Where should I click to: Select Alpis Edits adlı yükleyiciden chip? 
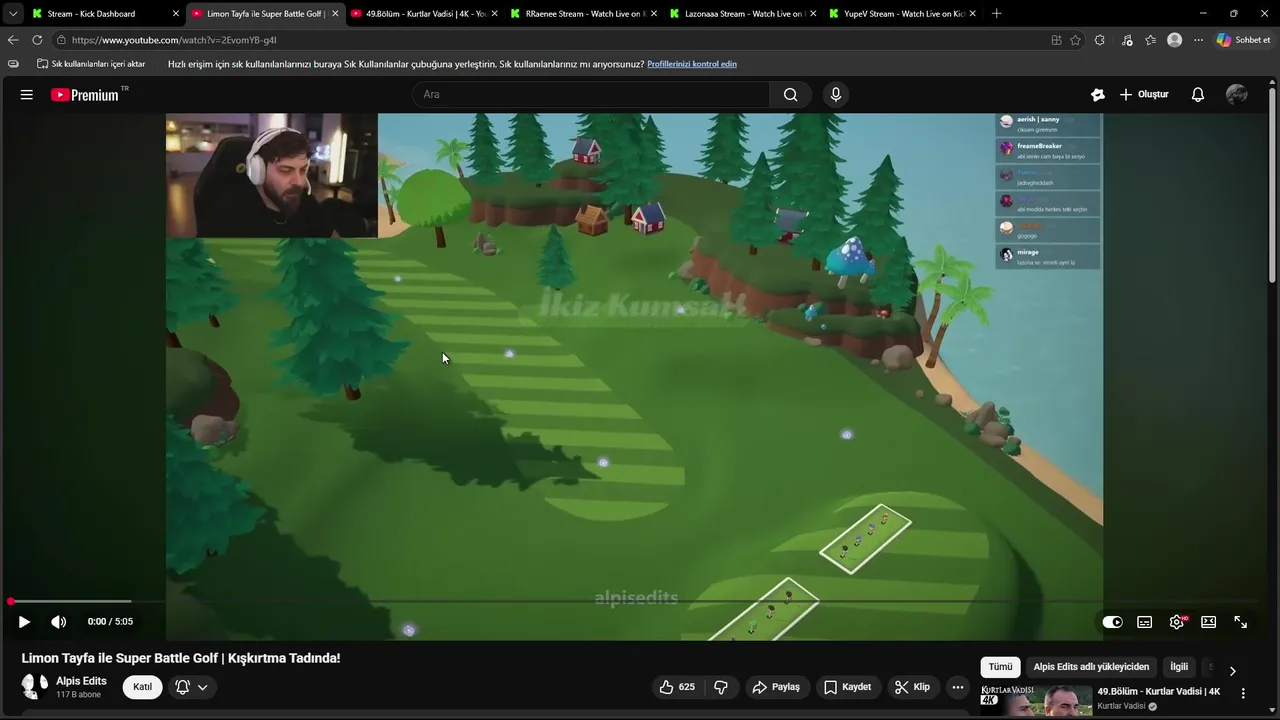tap(1091, 667)
